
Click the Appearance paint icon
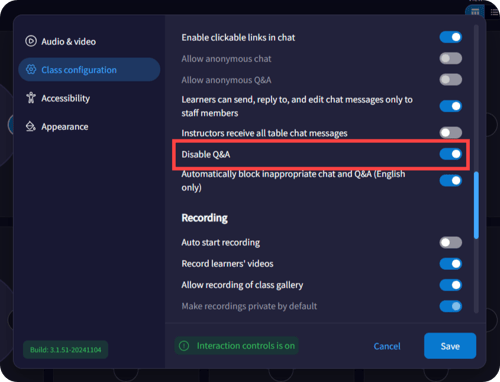click(x=31, y=126)
